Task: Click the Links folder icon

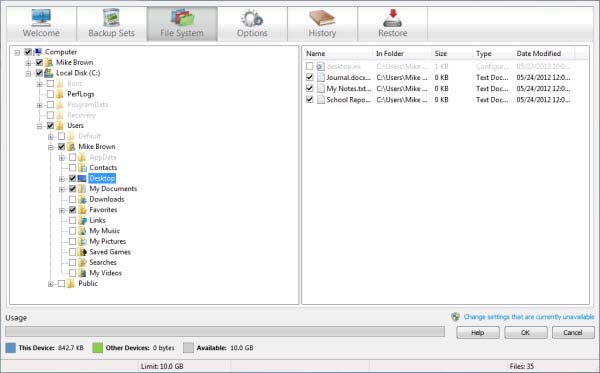Action: coord(82,220)
